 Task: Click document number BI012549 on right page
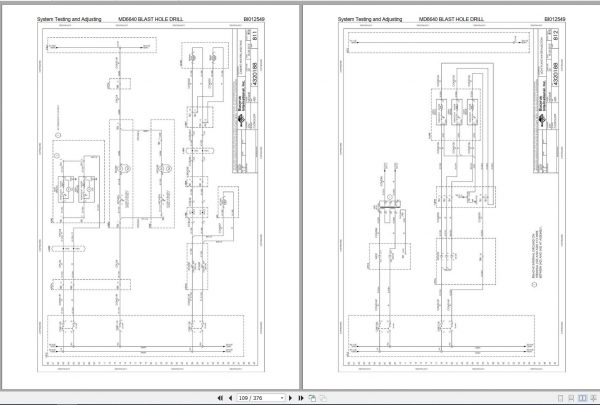[555, 19]
